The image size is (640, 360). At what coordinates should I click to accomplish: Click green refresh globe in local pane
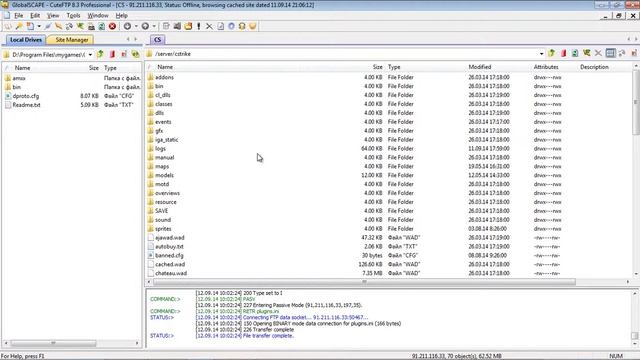[136, 54]
